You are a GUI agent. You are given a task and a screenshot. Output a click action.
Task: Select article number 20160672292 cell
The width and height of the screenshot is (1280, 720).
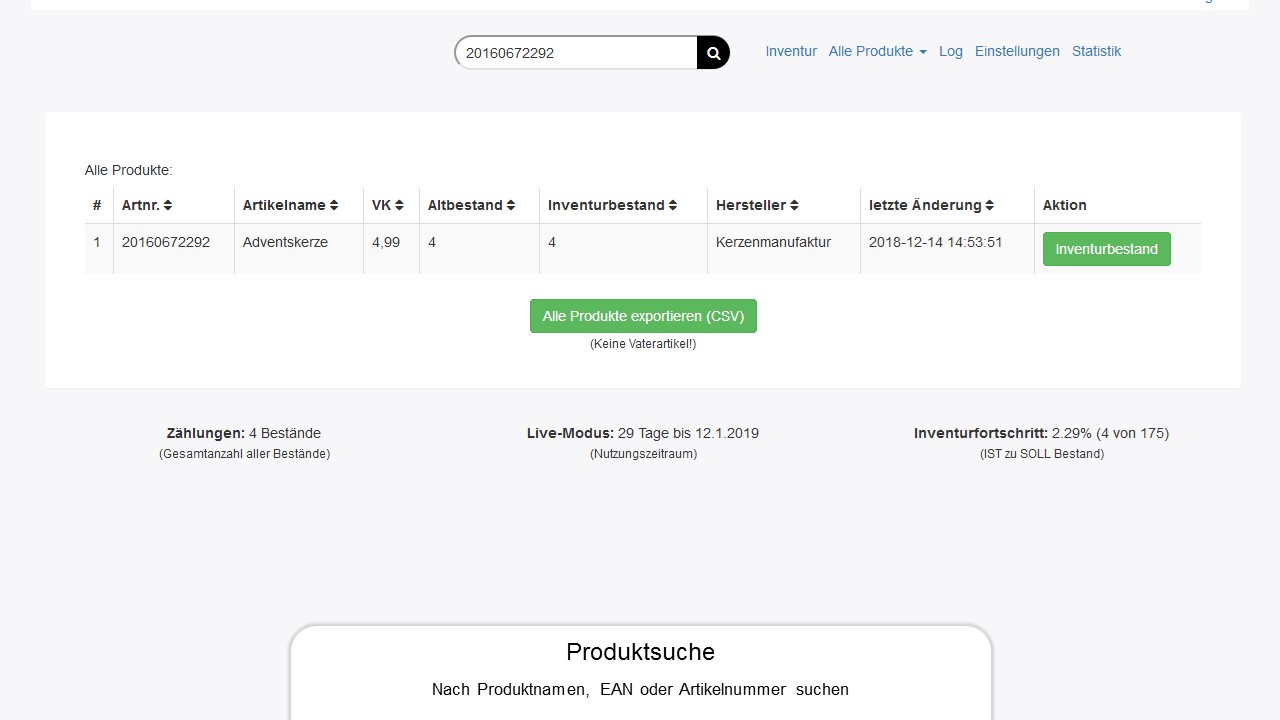(x=166, y=242)
